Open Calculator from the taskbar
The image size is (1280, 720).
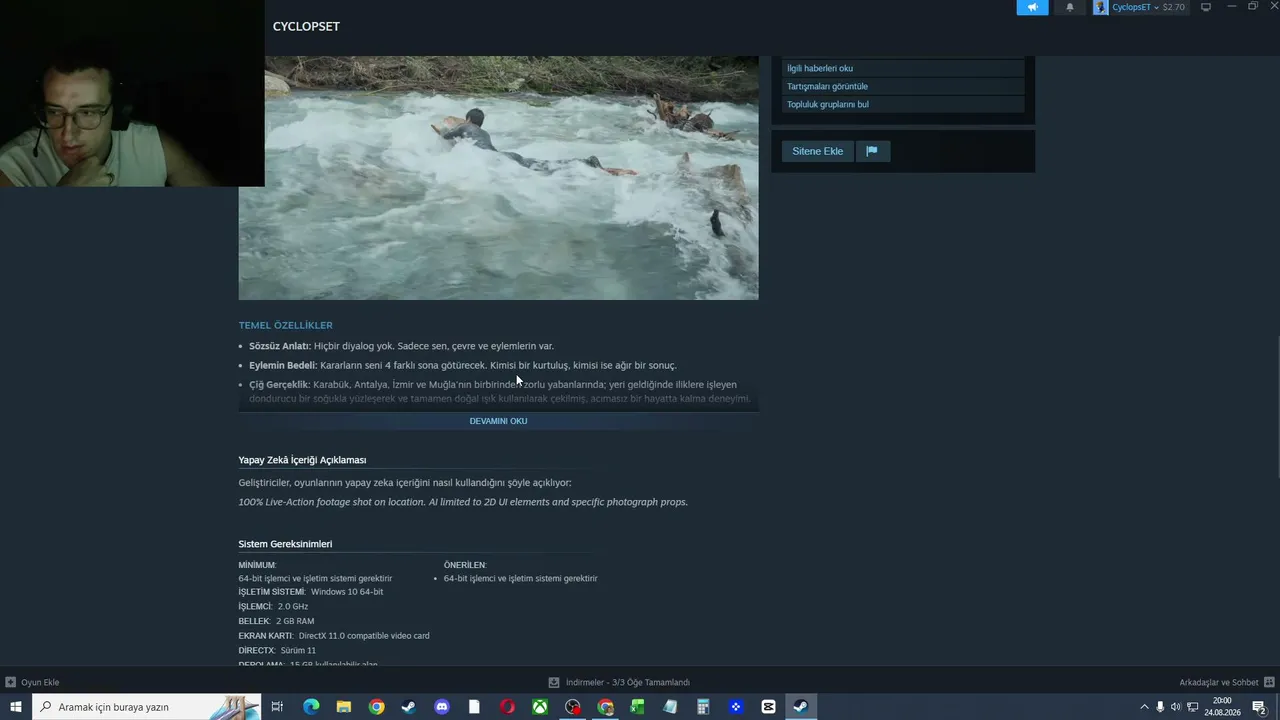point(703,707)
